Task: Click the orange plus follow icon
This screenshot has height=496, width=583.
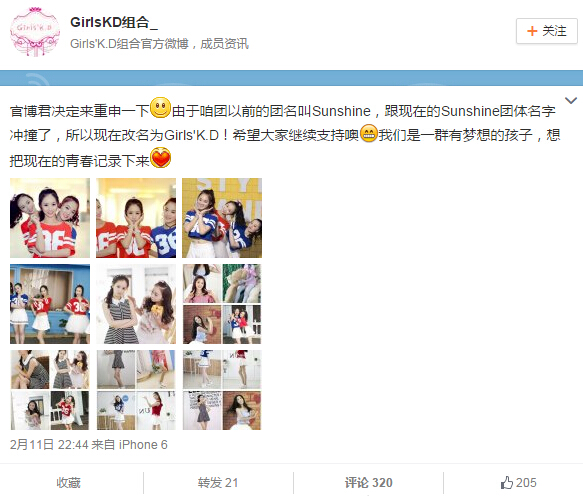Action: 532,31
